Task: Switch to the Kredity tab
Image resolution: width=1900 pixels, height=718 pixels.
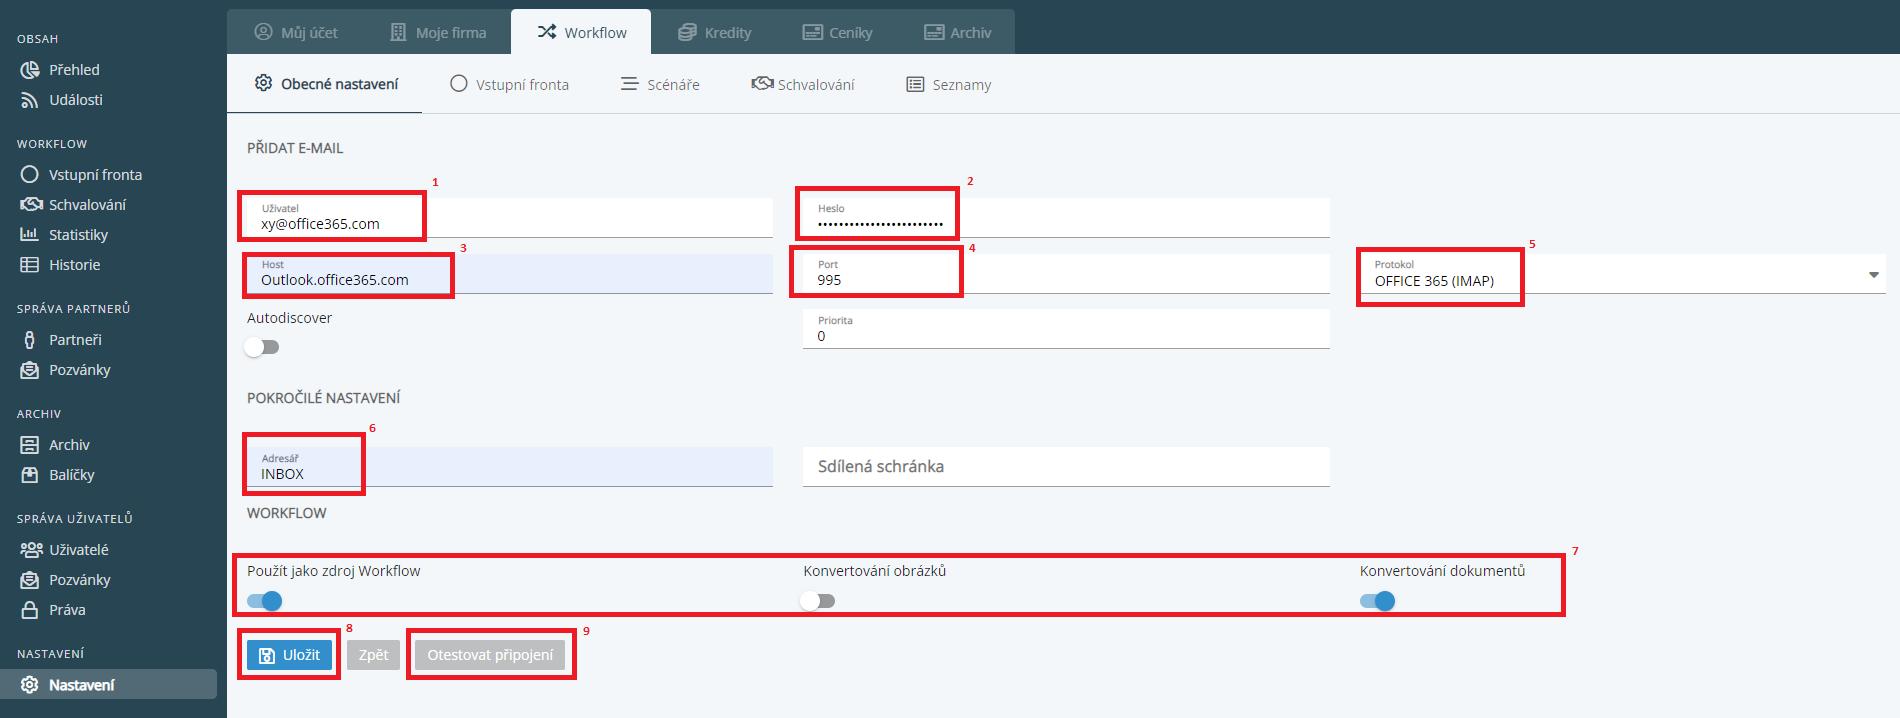Action: (x=714, y=33)
